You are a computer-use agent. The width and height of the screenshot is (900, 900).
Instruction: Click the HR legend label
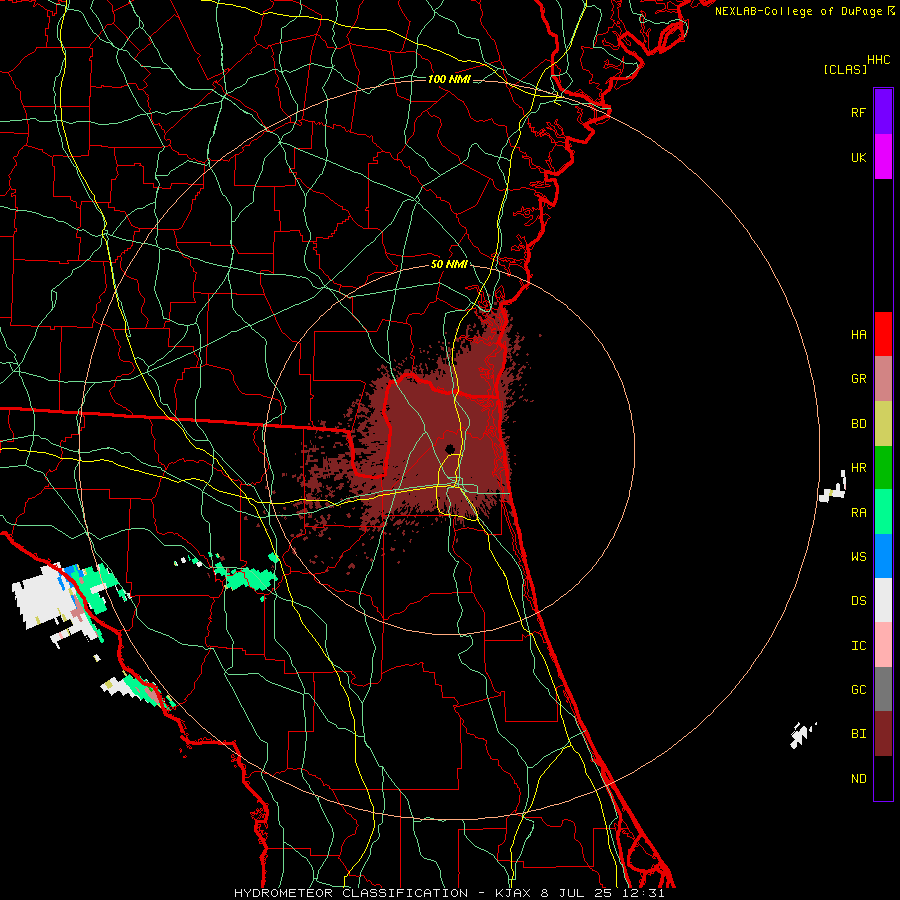pos(859,468)
